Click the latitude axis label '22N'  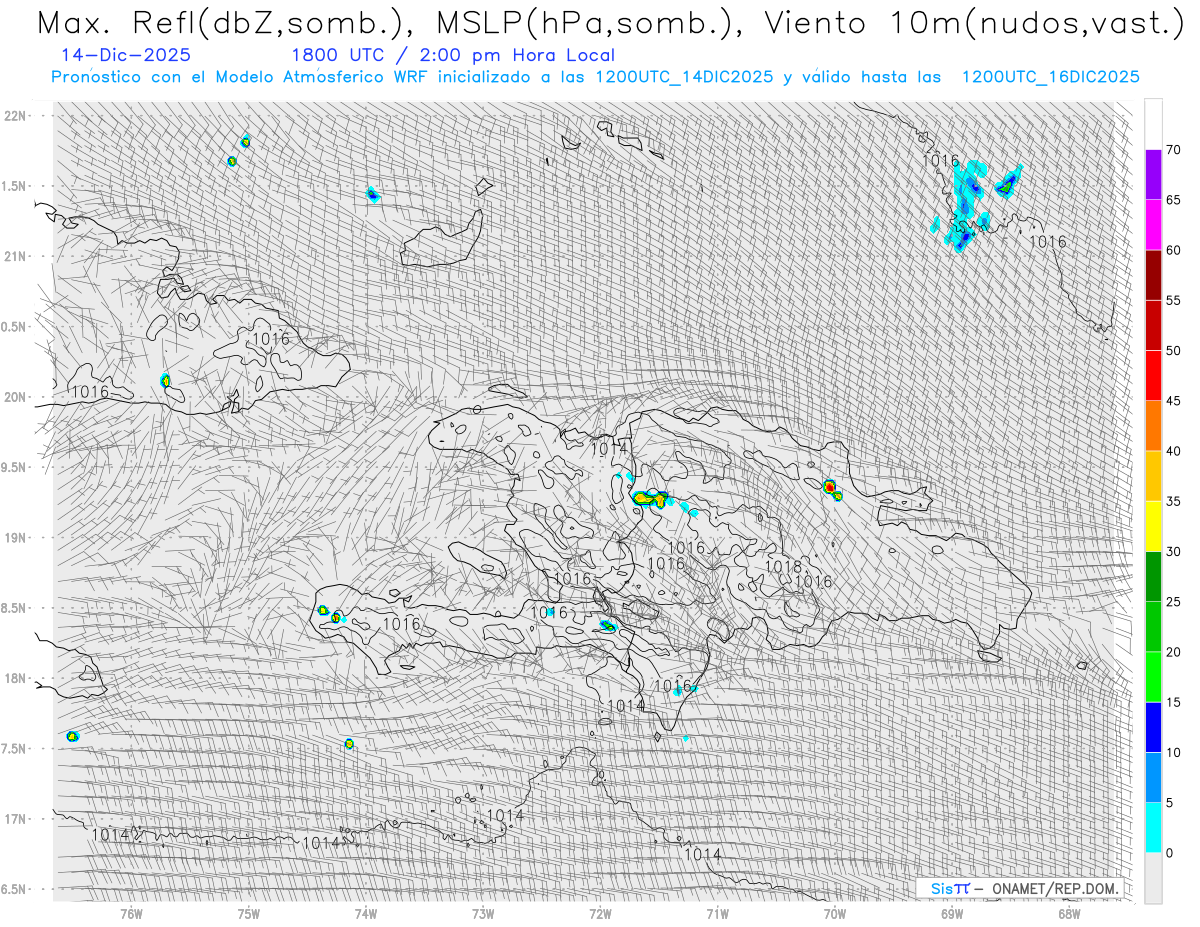pos(16,115)
